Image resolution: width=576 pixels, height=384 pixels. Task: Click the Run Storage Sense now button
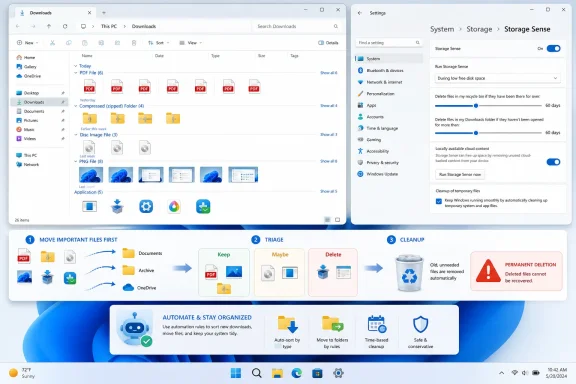[460, 175]
